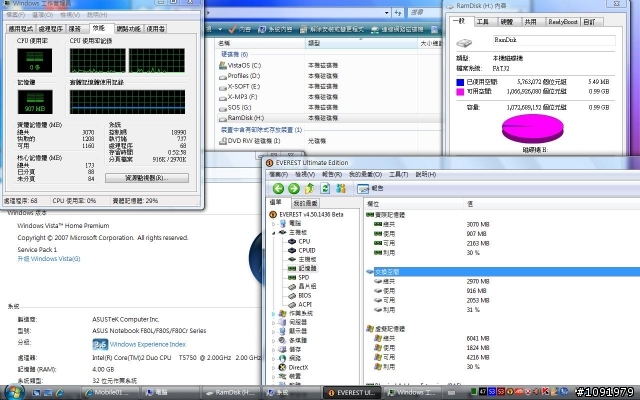Click the Windows Start orb
640x400 pixels.
coord(15,392)
